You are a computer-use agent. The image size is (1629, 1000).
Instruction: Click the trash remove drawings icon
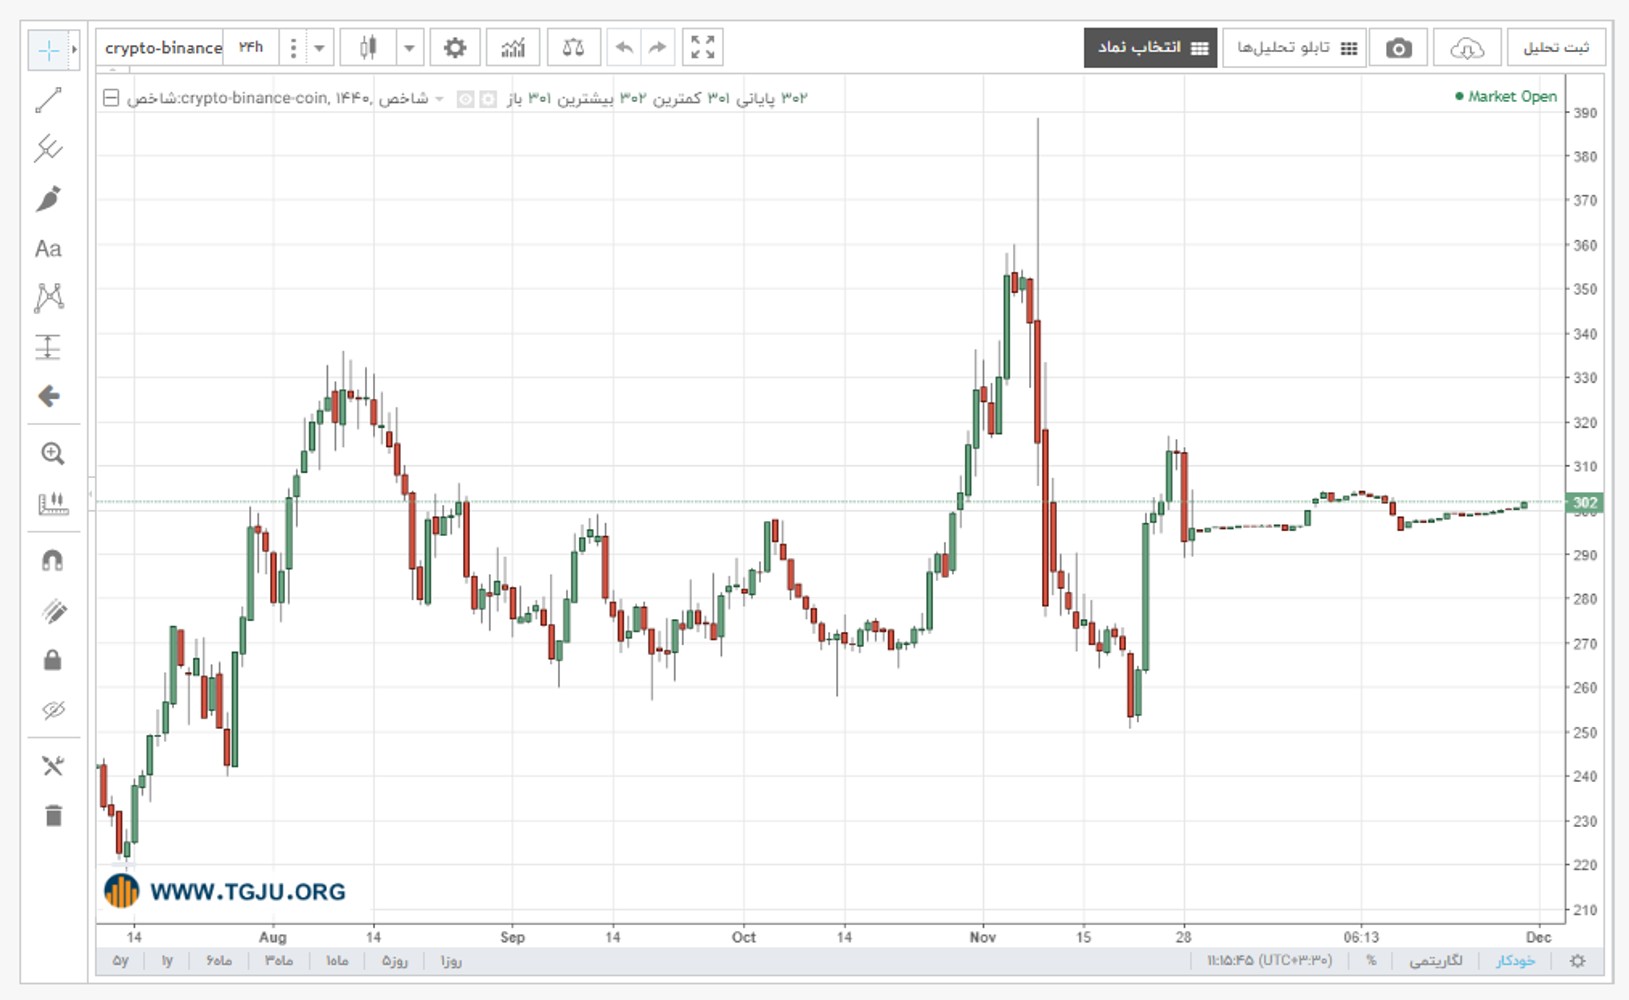(52, 816)
